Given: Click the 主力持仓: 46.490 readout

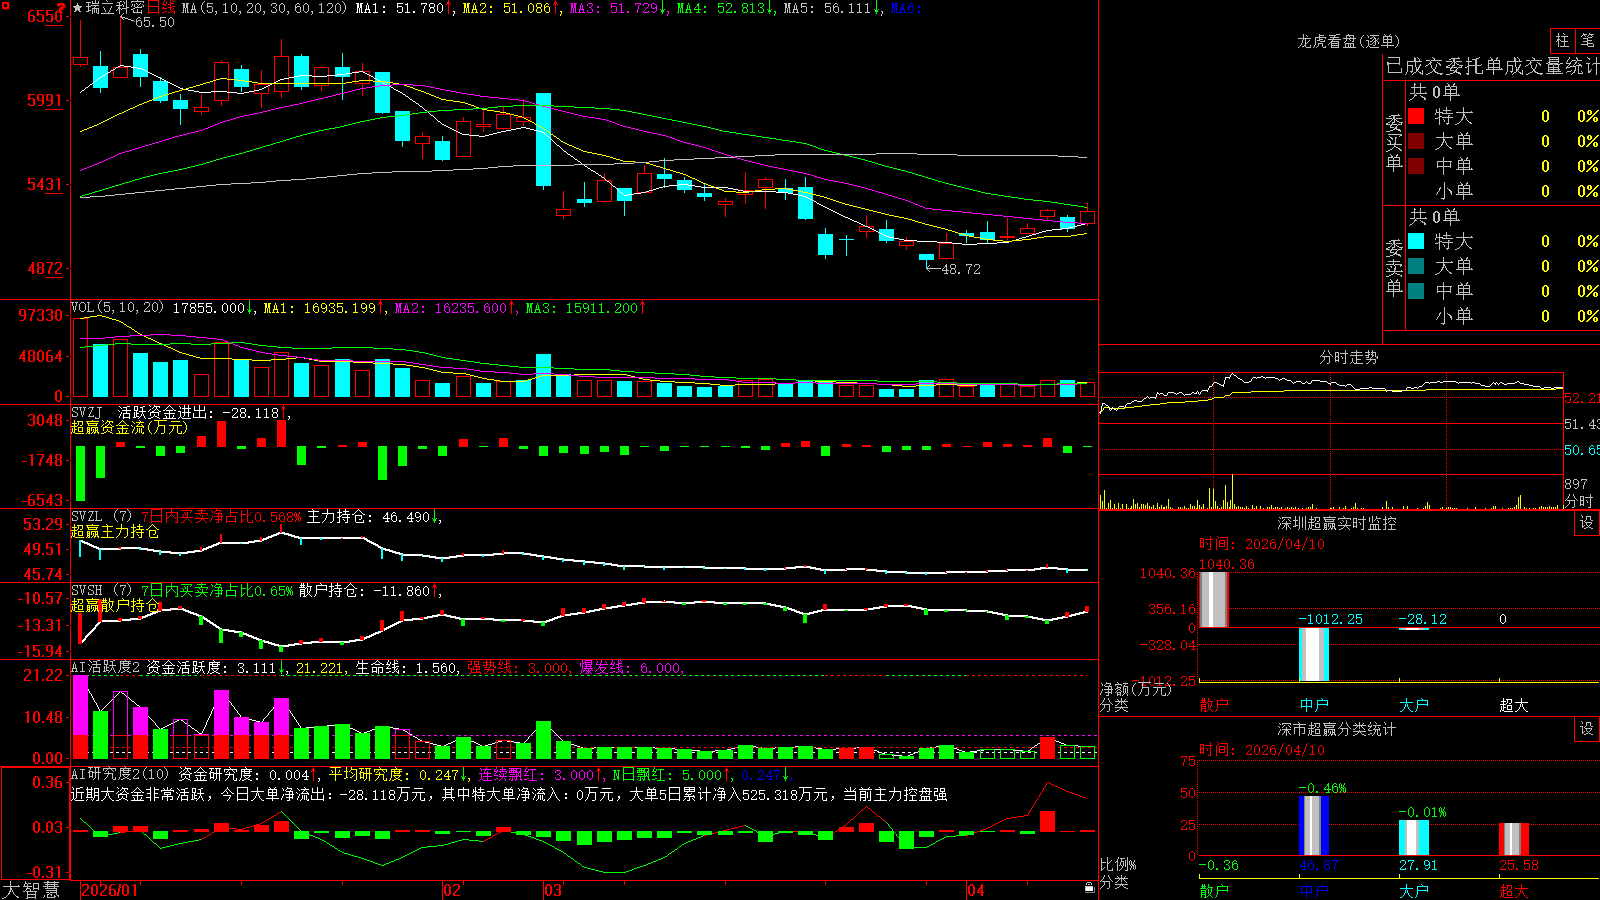Looking at the screenshot, I should pyautogui.click(x=368, y=516).
